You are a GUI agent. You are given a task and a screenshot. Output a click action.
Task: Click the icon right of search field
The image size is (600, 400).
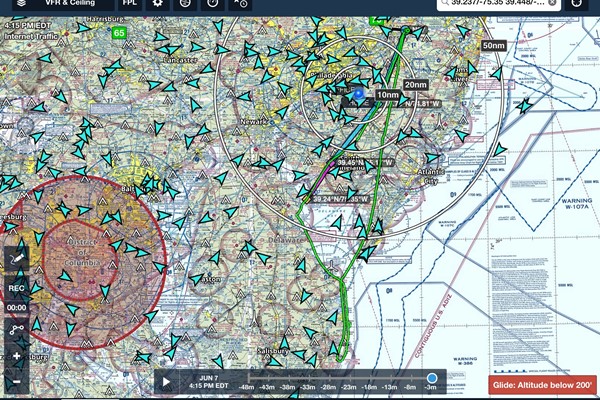577,5
